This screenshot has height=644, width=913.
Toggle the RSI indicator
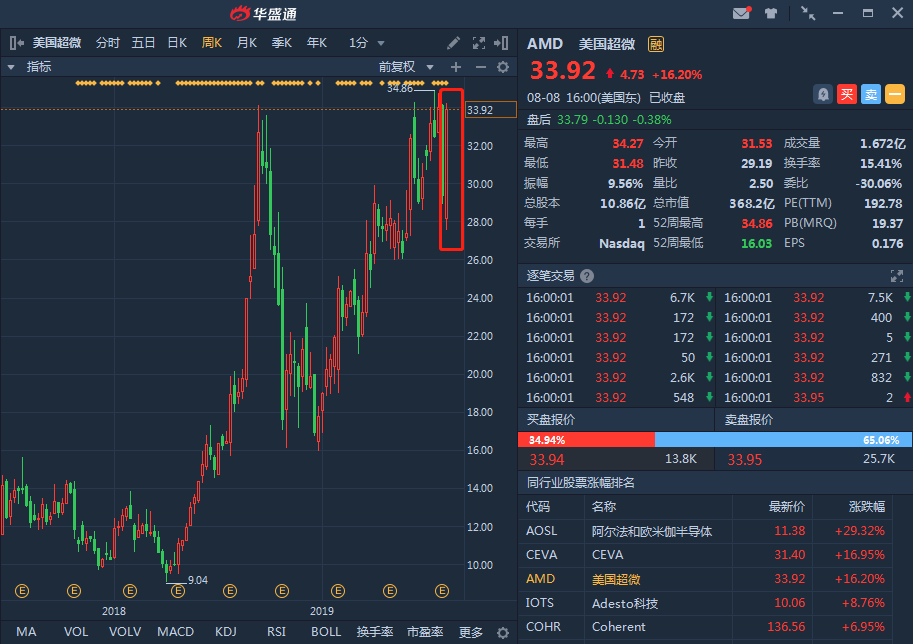click(x=276, y=632)
